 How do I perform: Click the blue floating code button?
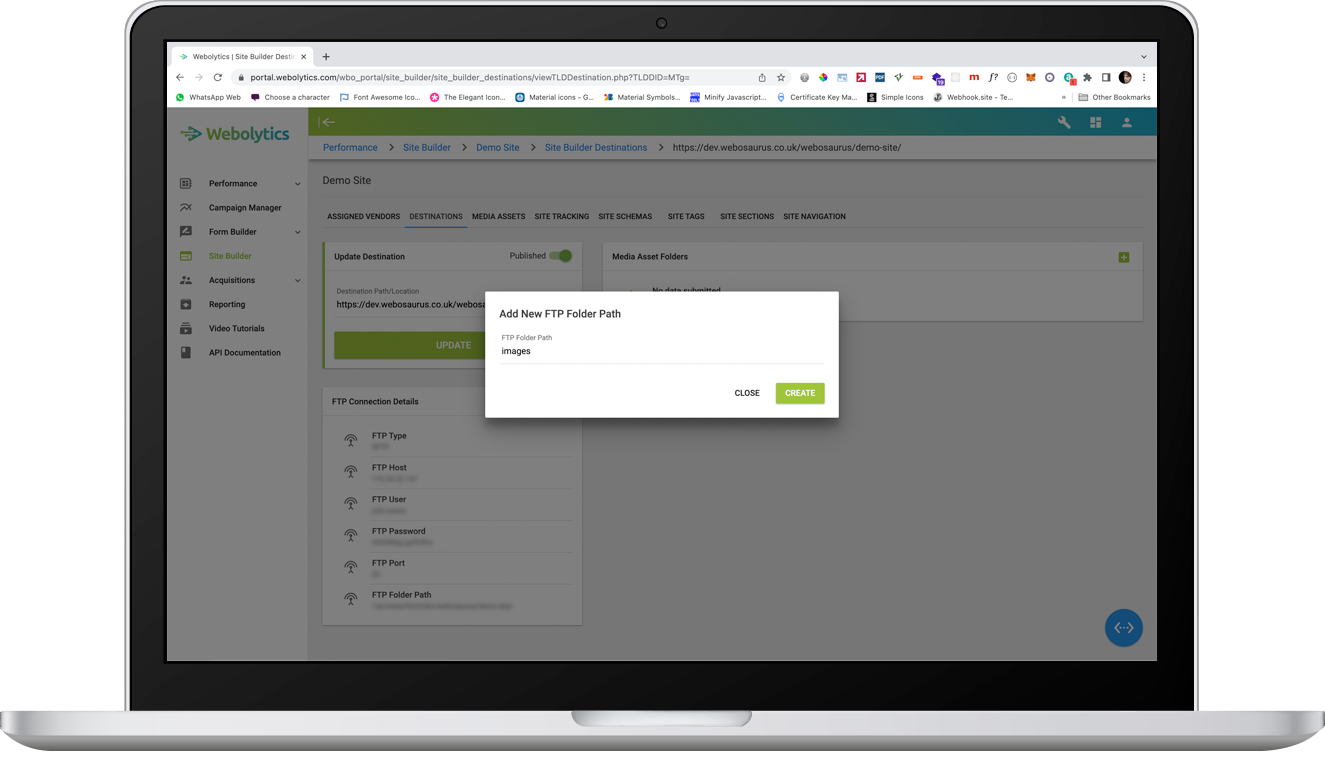pyautogui.click(x=1123, y=628)
